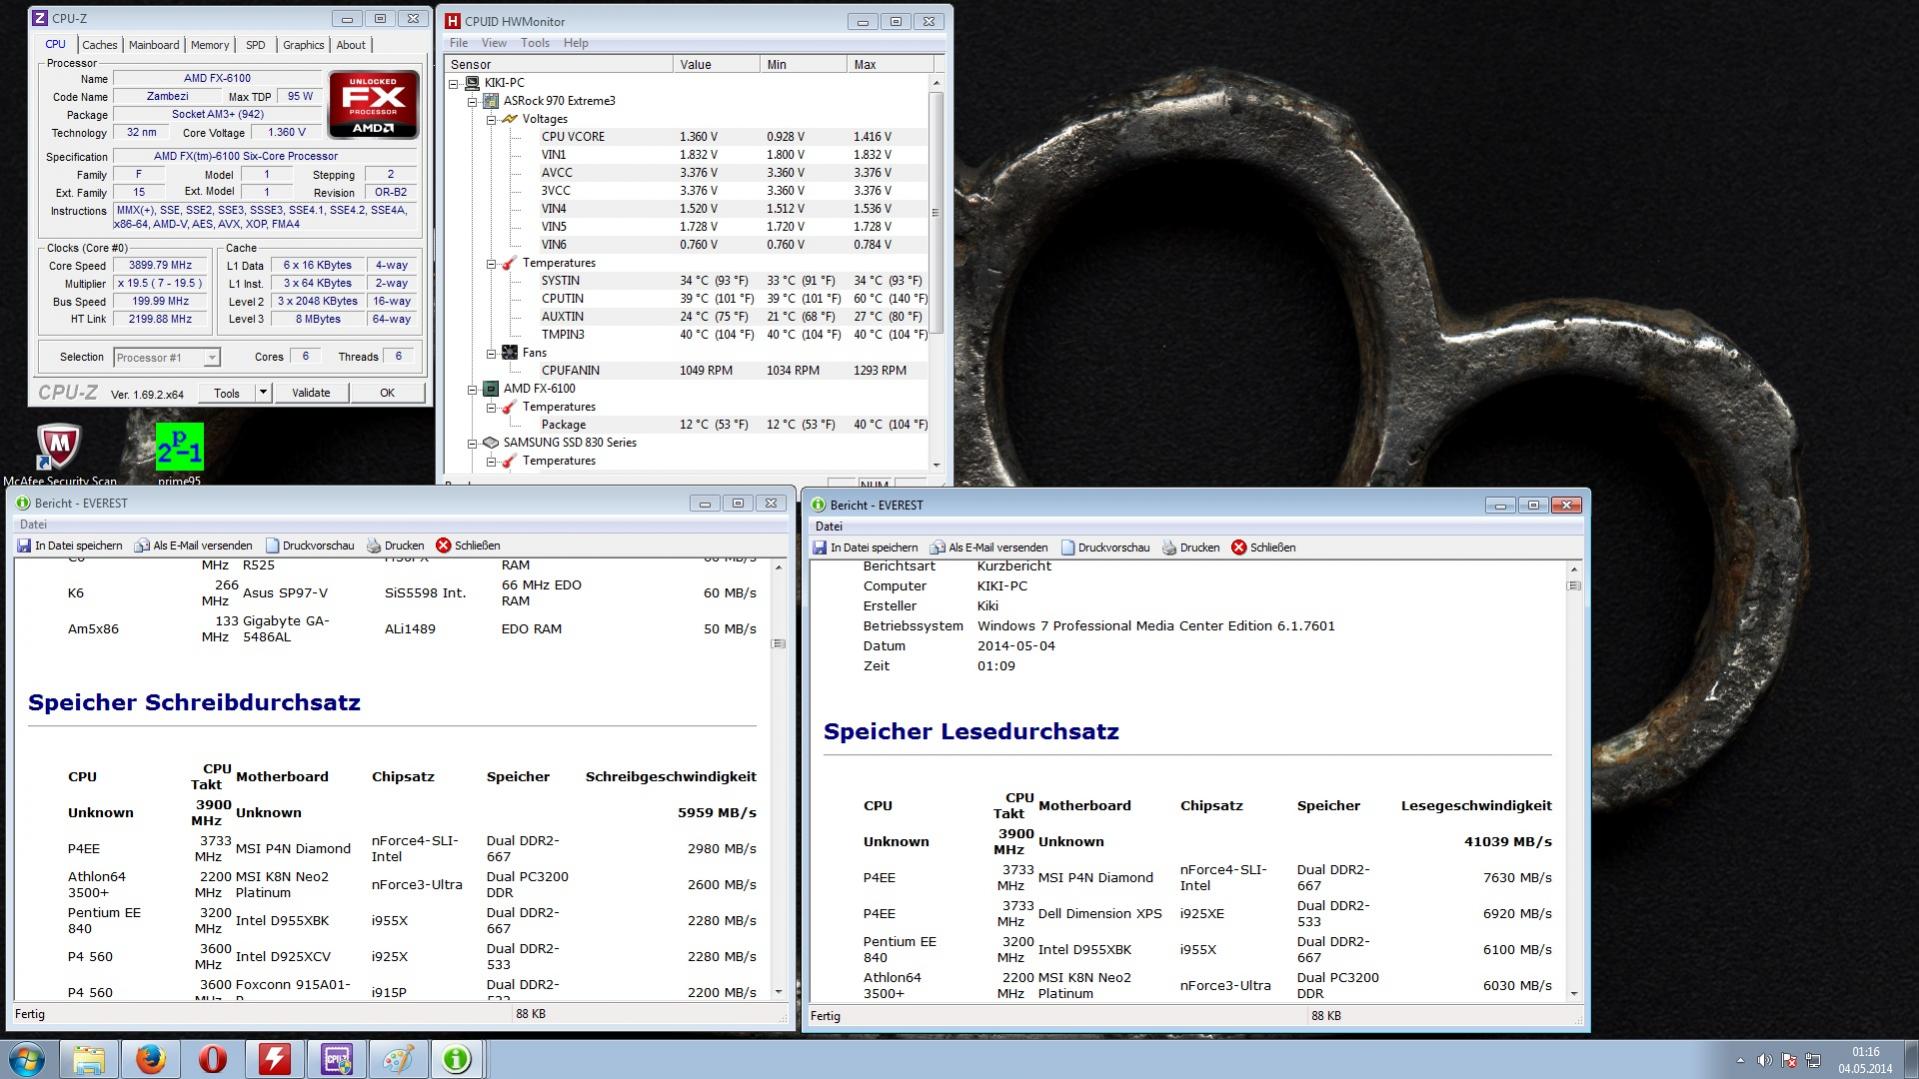1919x1079 pixels.
Task: Collapse the KIKI-PC tree node in HWMonitor
Action: 454,83
